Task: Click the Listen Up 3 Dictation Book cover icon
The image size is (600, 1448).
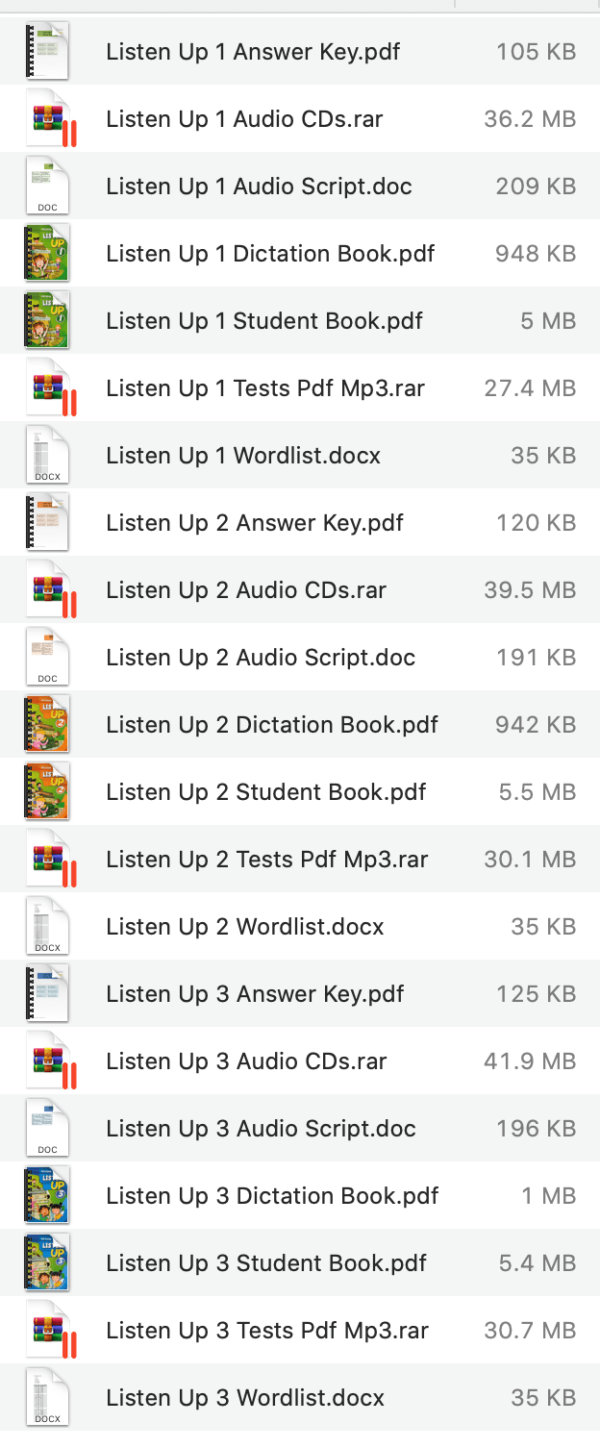Action: pyautogui.click(x=48, y=1195)
